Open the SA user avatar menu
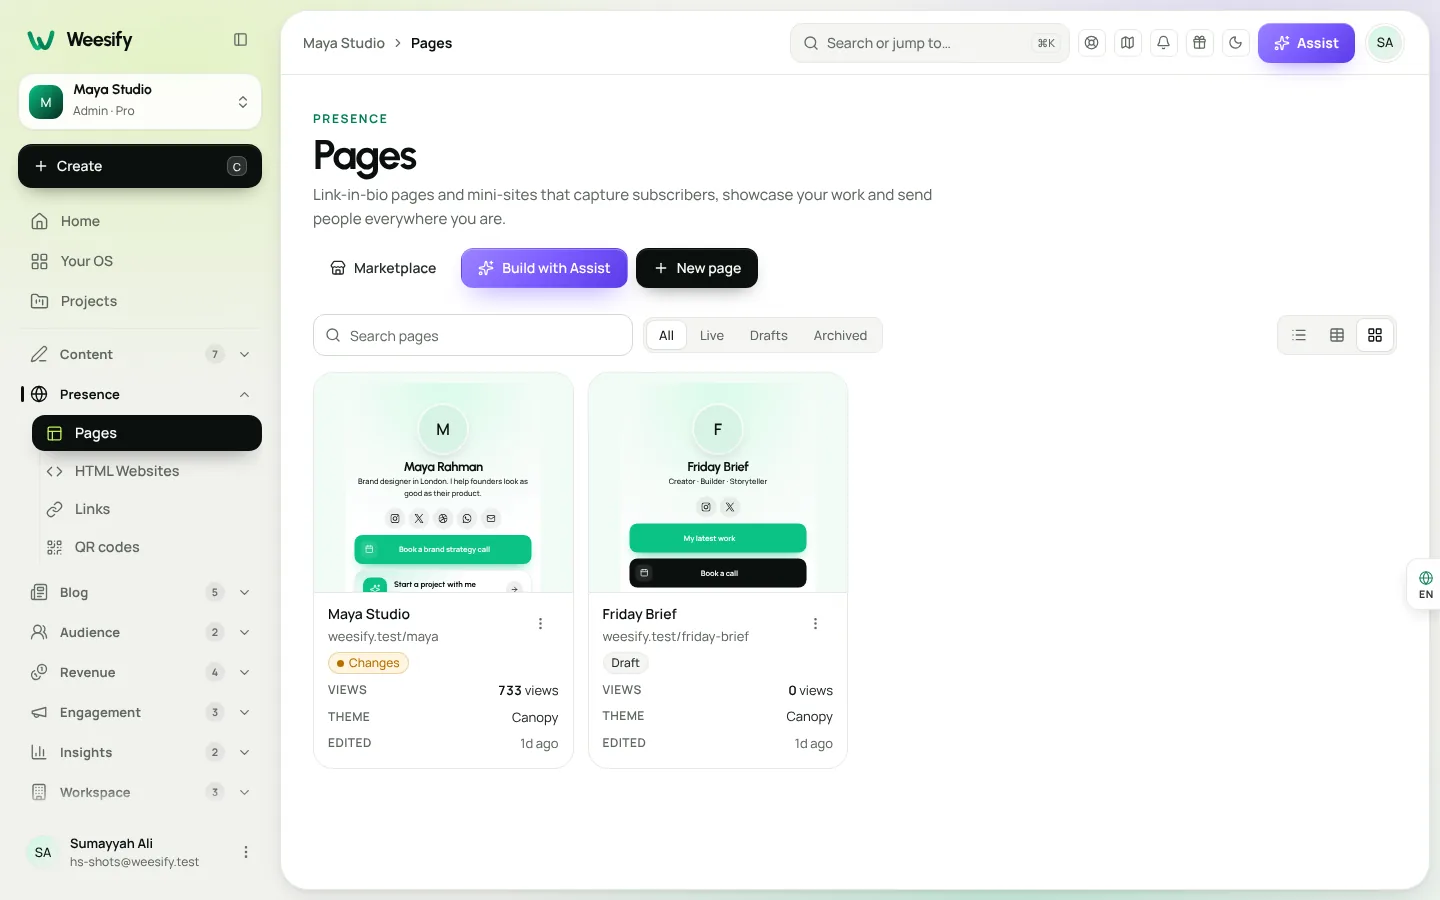This screenshot has width=1440, height=900. point(1385,43)
